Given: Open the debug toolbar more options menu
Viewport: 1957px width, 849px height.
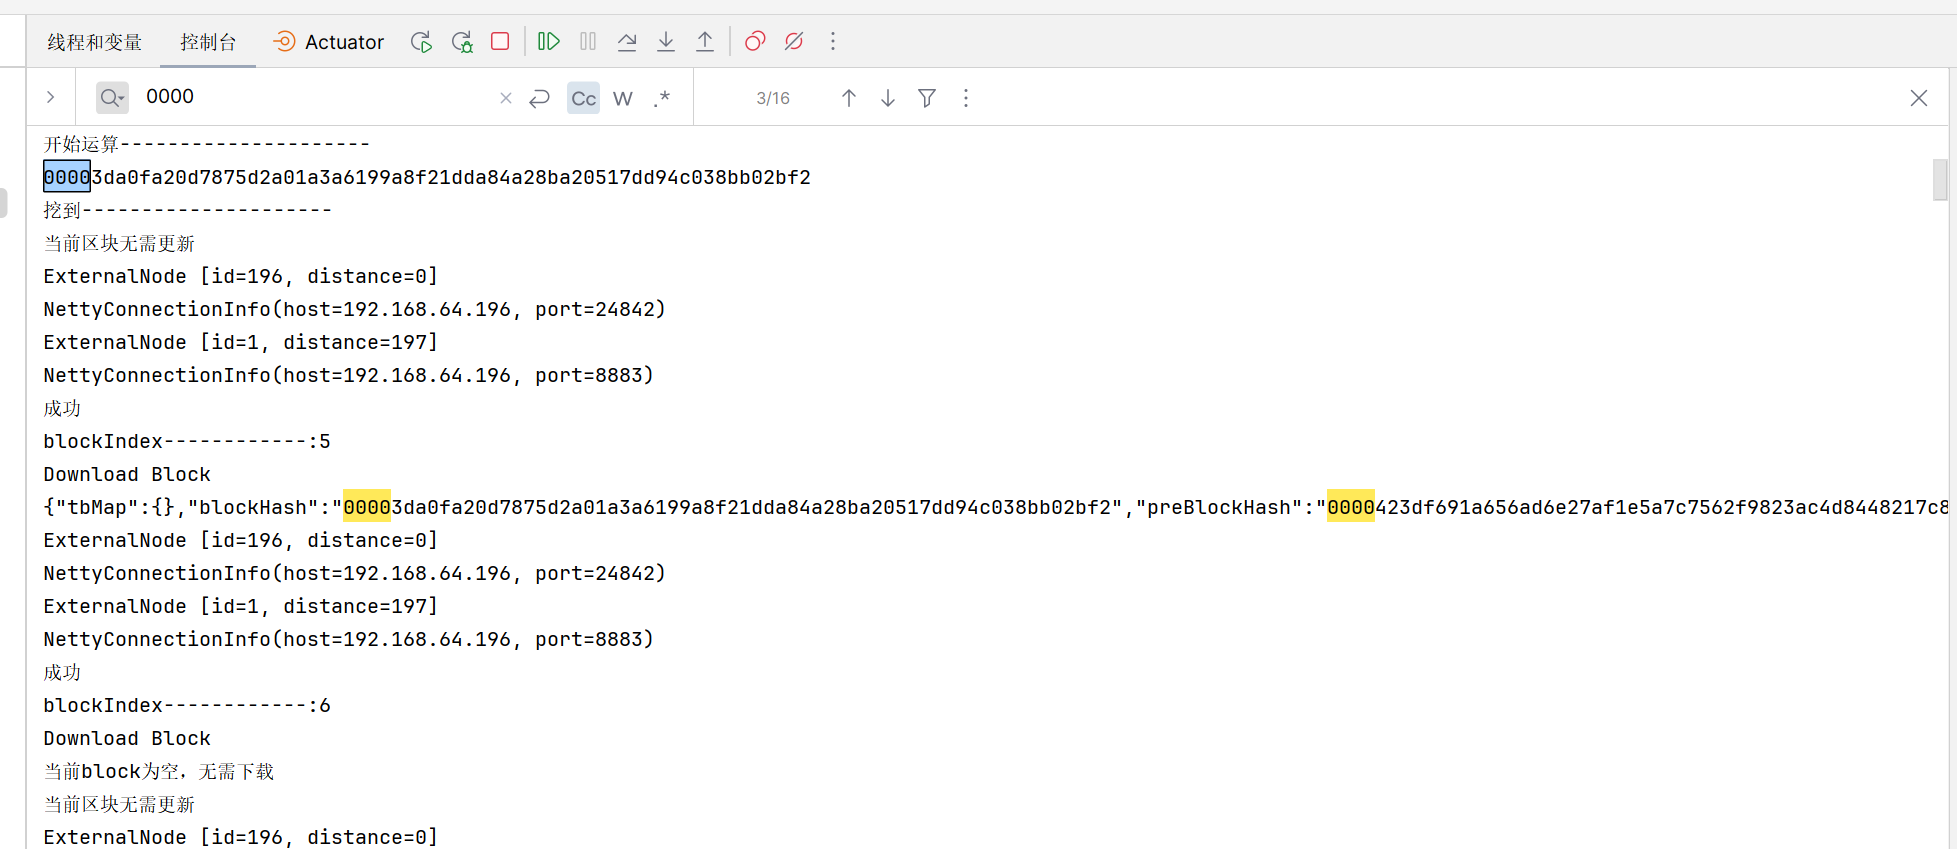Looking at the screenshot, I should pos(833,42).
